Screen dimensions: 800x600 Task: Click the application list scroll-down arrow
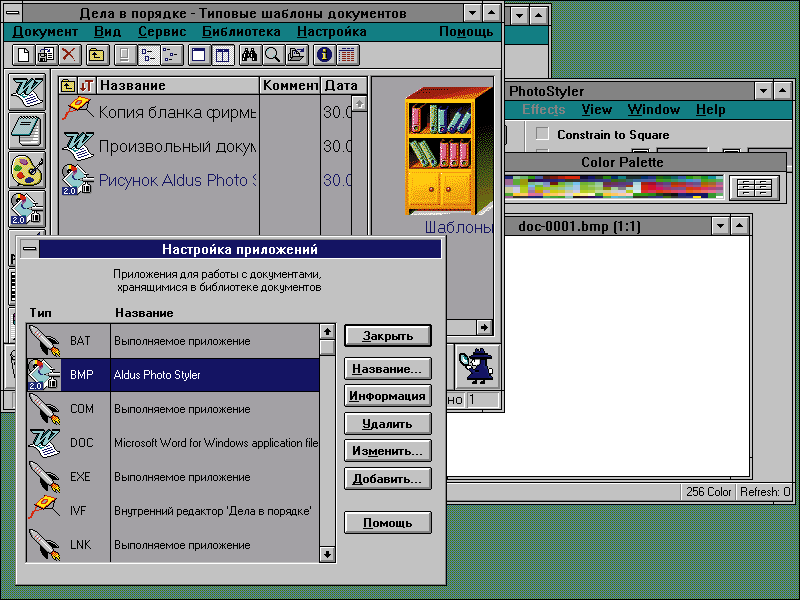(x=327, y=553)
